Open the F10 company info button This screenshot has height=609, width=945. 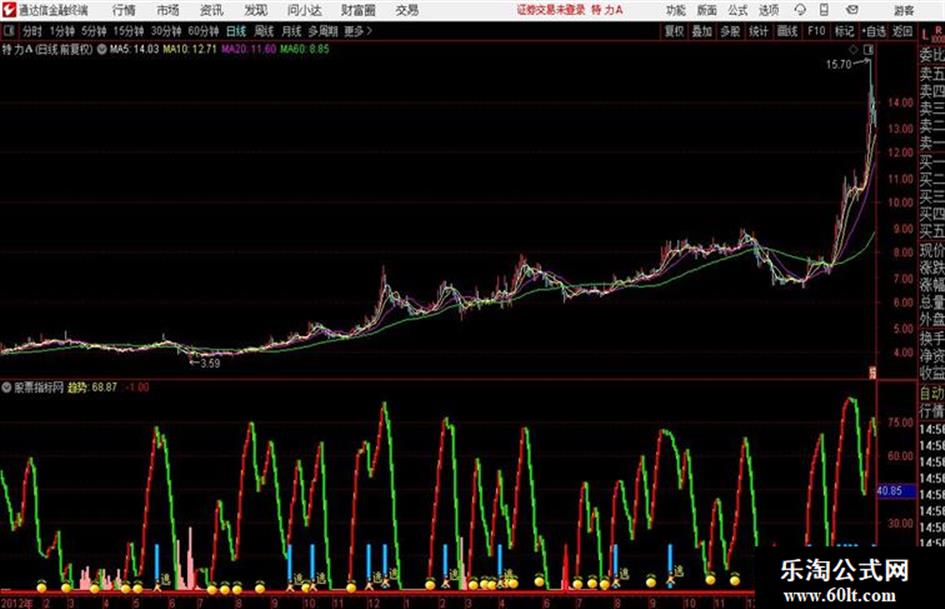click(816, 31)
